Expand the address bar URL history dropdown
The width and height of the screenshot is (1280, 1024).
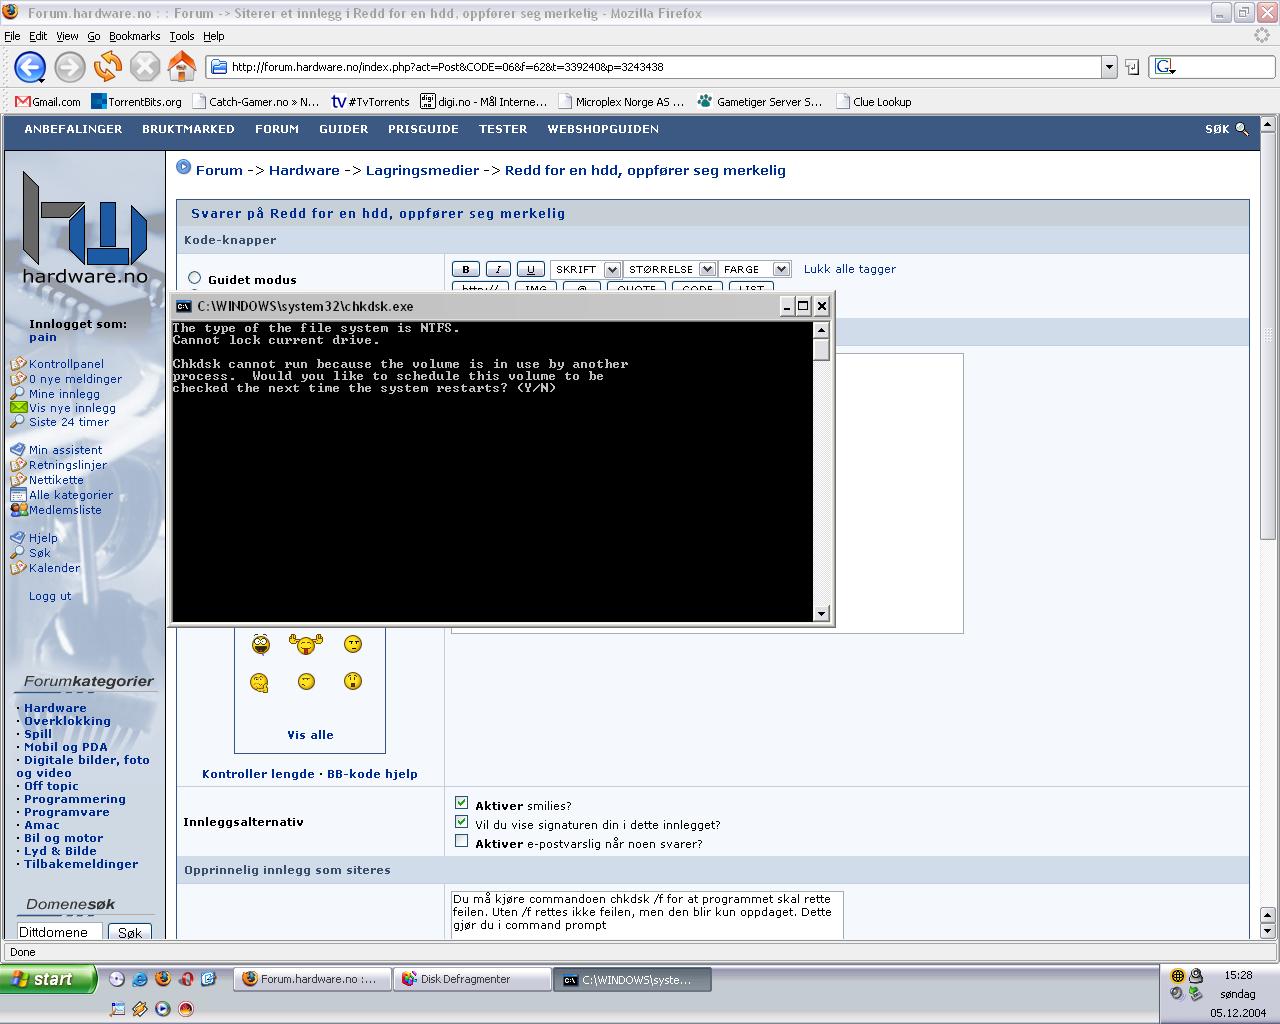[x=1108, y=67]
